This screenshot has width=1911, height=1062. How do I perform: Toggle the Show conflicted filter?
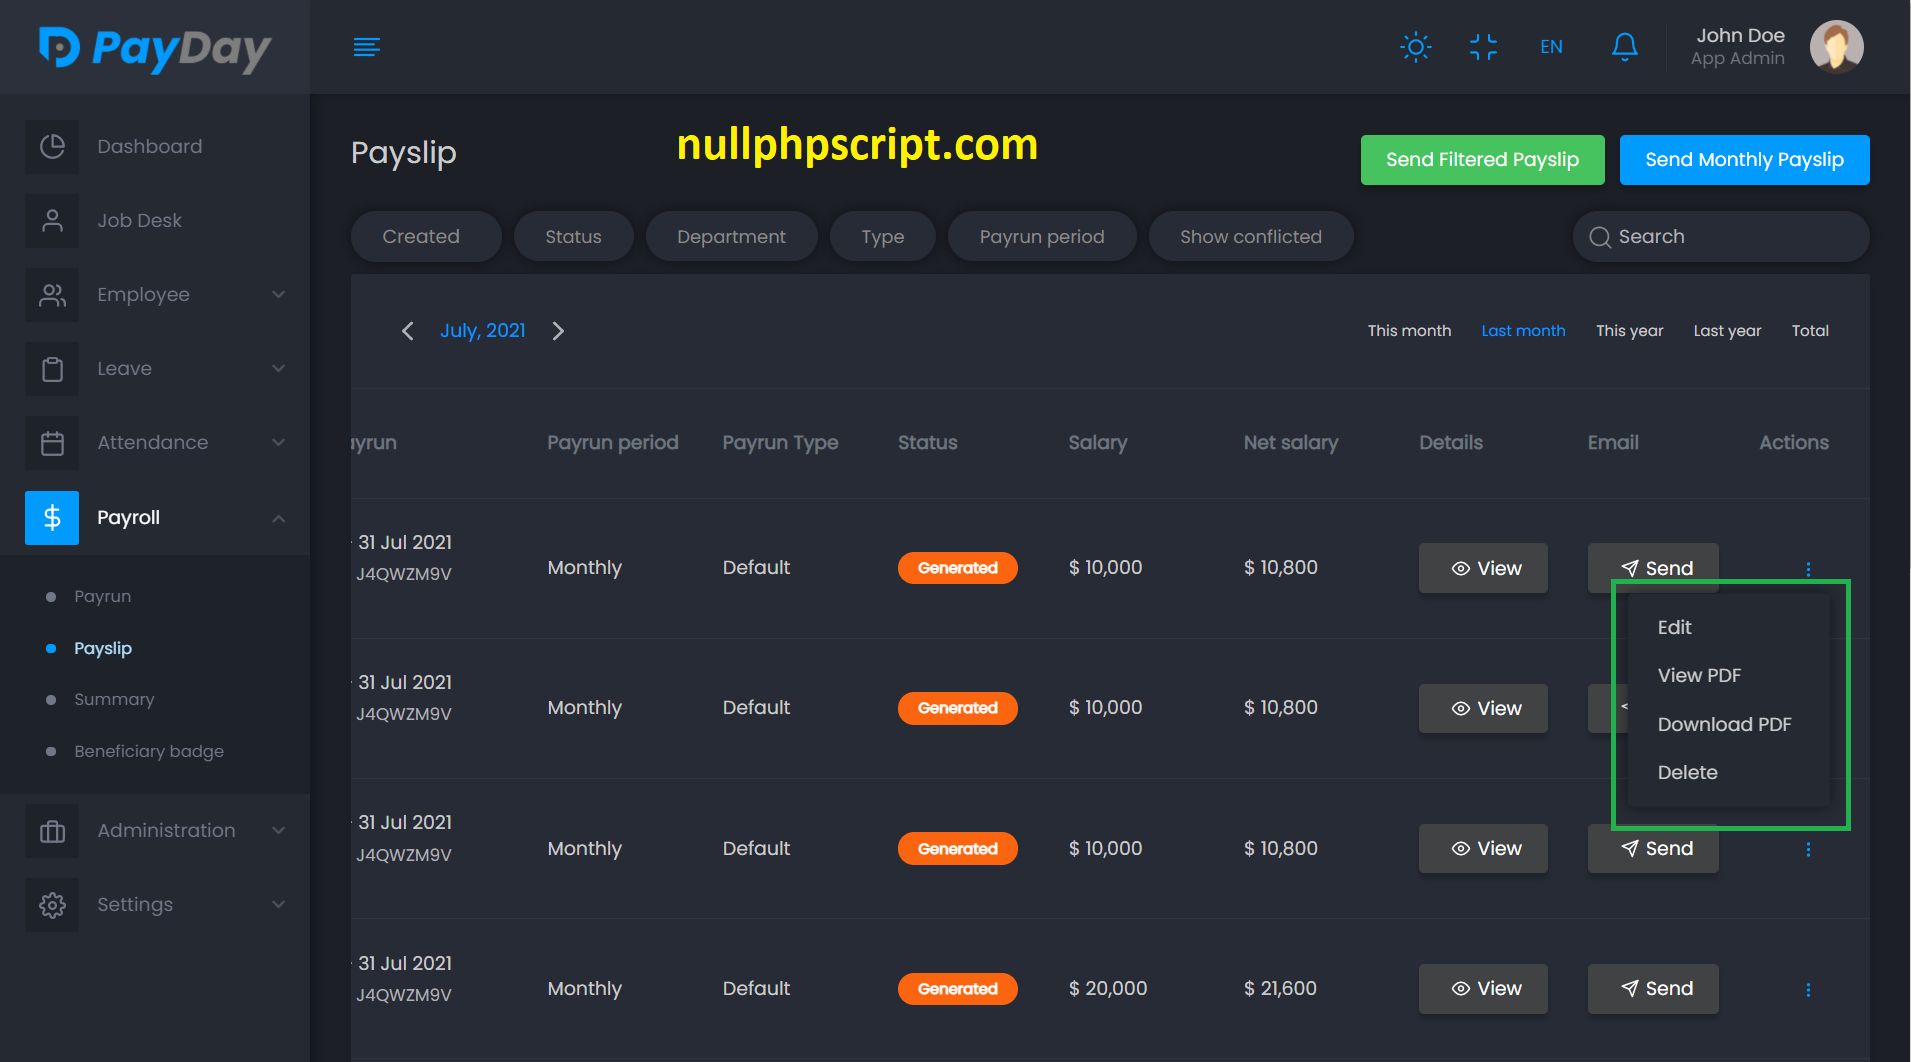(1250, 237)
